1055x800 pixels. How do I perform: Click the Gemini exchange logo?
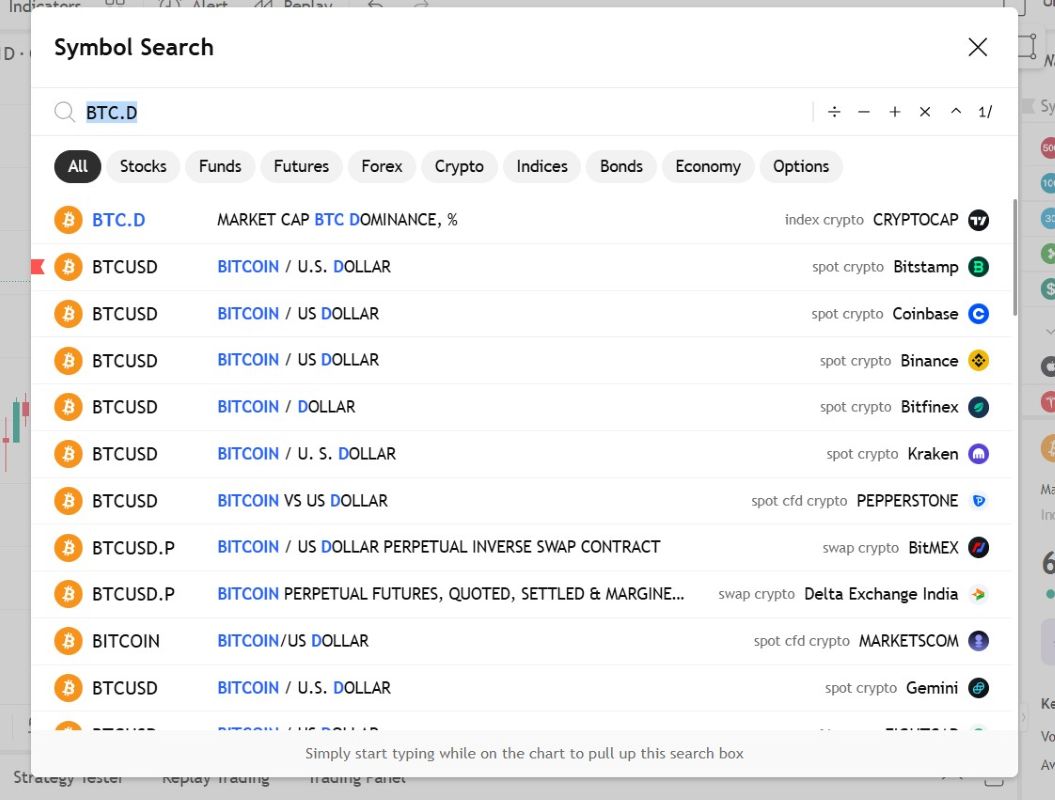[978, 688]
